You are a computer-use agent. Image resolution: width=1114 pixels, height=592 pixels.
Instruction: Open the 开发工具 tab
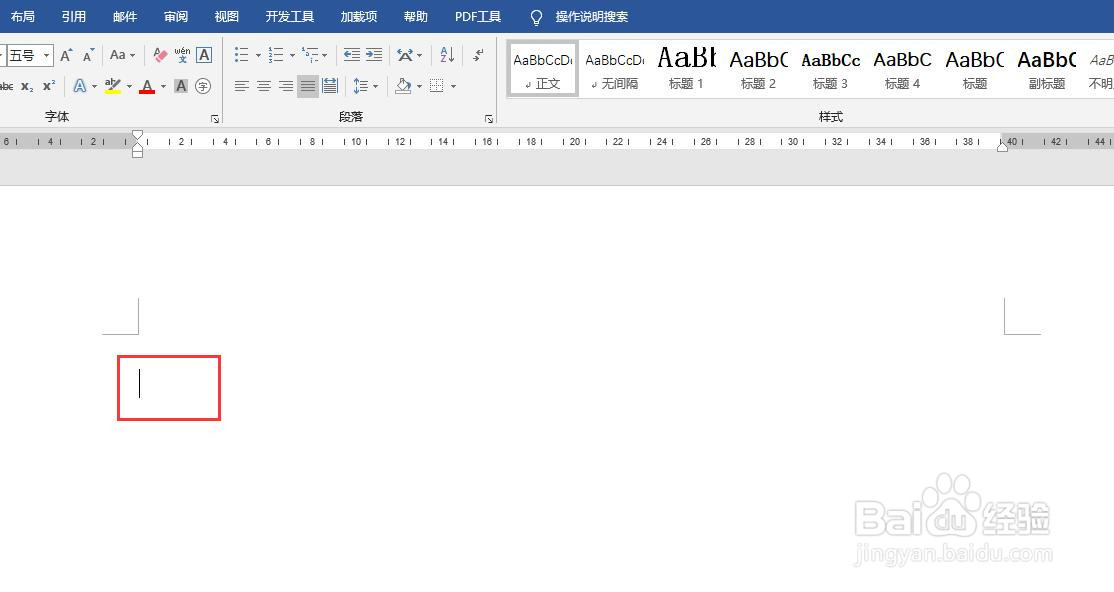pos(290,16)
